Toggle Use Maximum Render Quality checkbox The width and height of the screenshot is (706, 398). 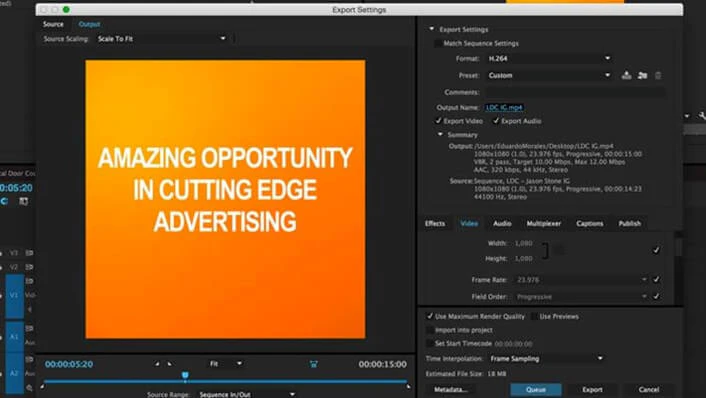pos(430,316)
